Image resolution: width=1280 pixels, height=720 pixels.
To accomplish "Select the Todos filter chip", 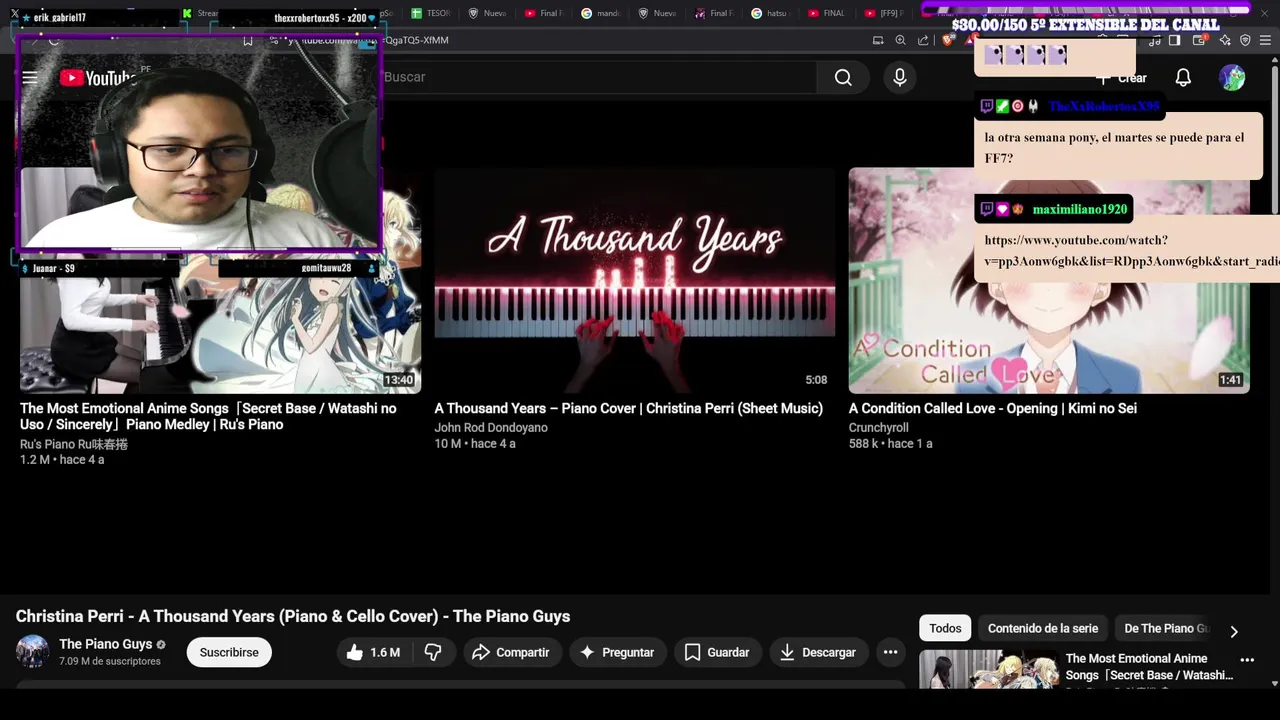I will point(945,628).
